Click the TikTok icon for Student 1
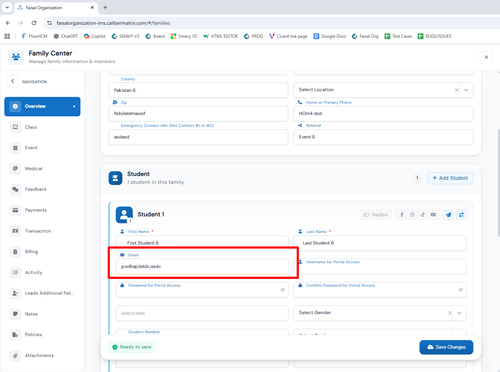 (x=423, y=215)
